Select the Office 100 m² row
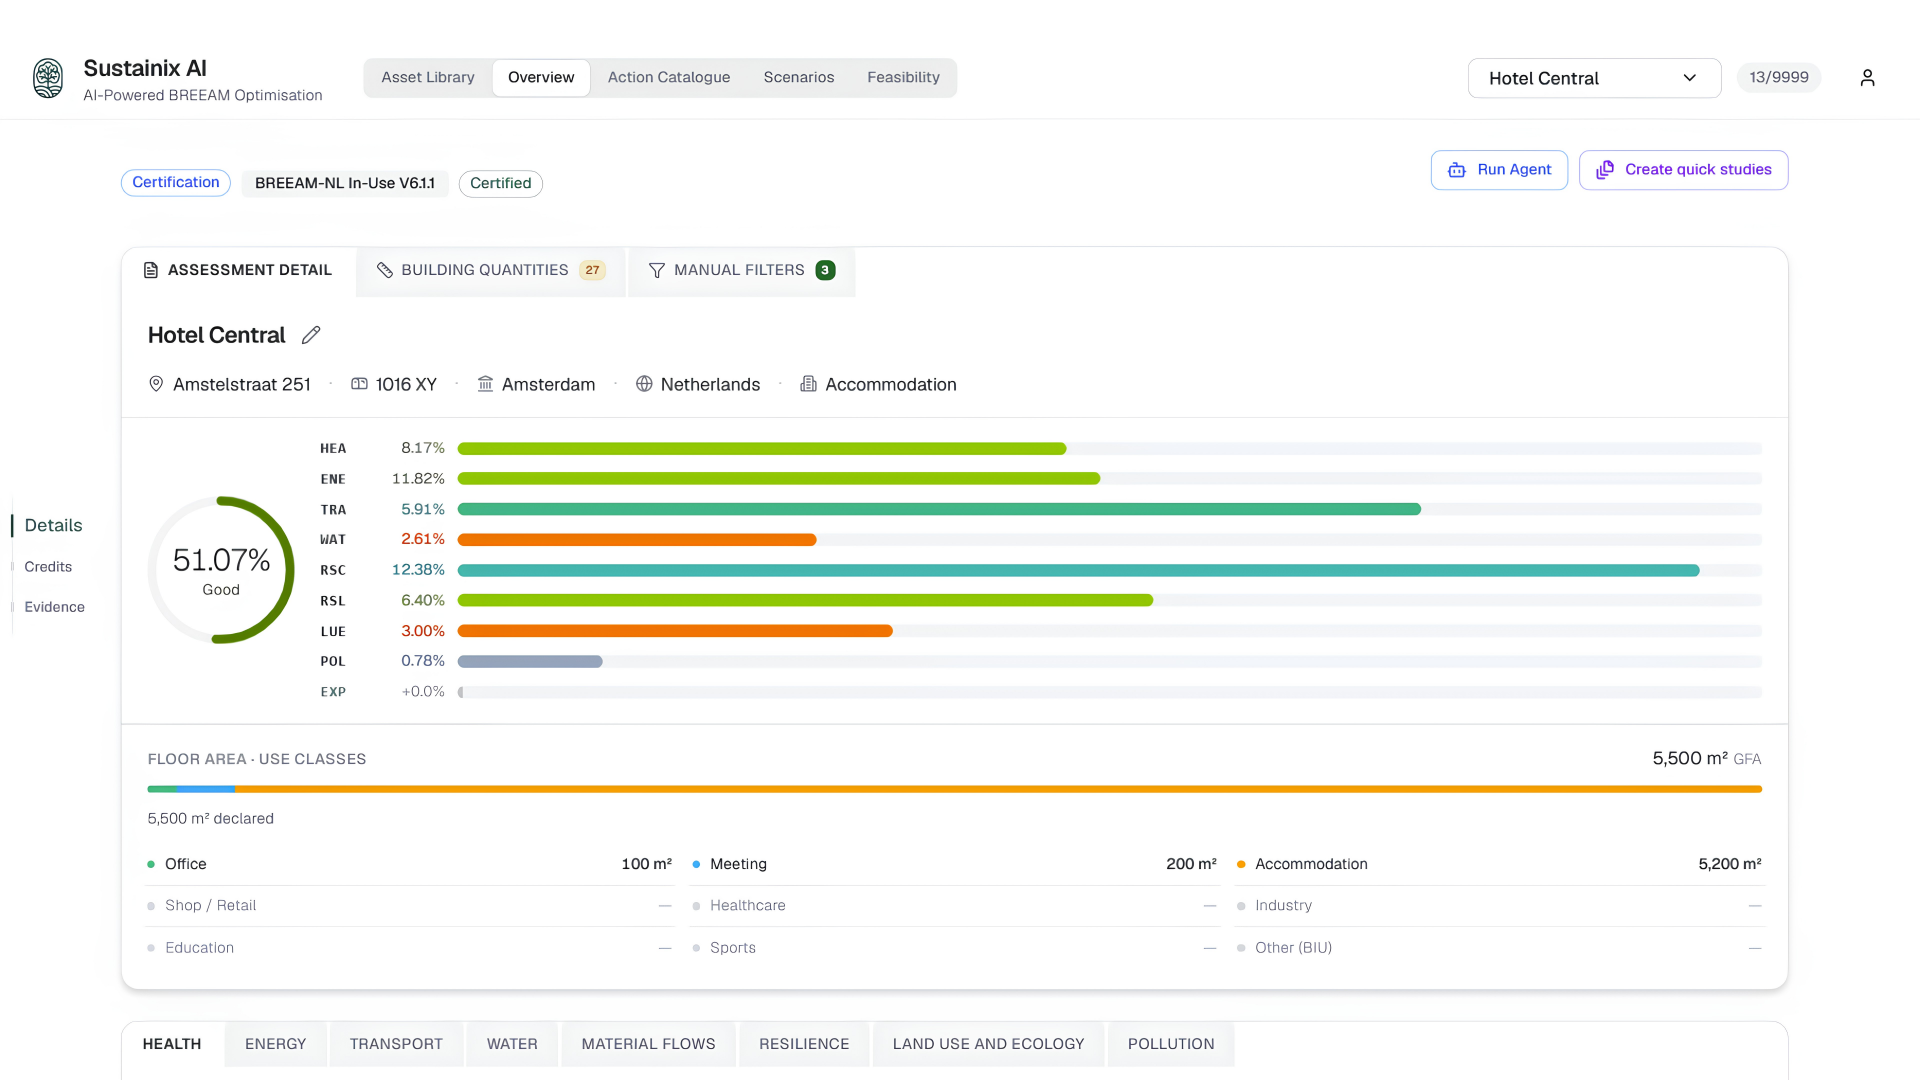This screenshot has width=1920, height=1080. [409, 864]
